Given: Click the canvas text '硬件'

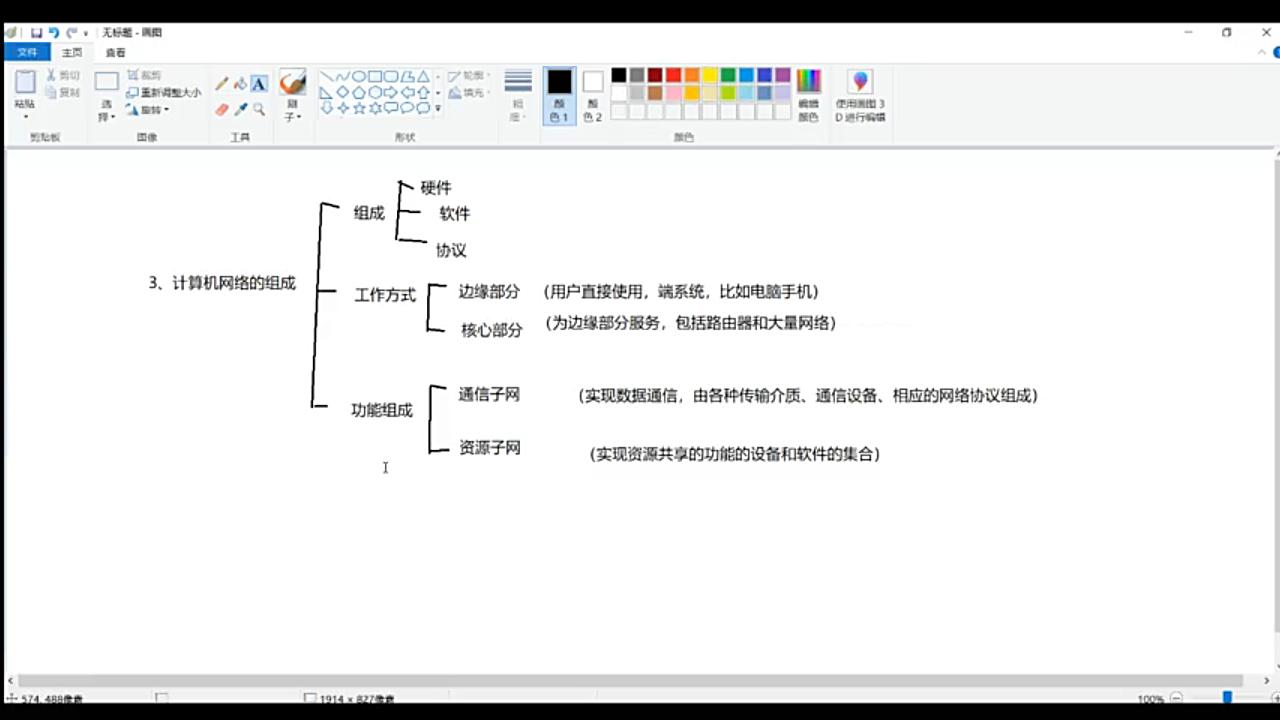Looking at the screenshot, I should click(x=436, y=188).
